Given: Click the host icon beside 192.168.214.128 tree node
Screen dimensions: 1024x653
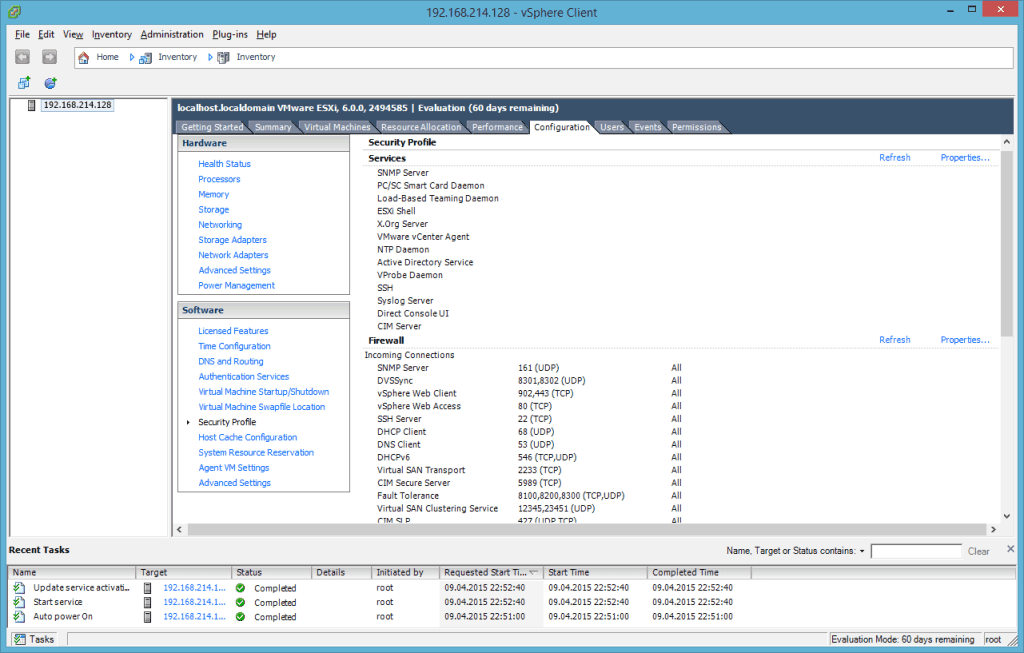Looking at the screenshot, I should [31, 105].
